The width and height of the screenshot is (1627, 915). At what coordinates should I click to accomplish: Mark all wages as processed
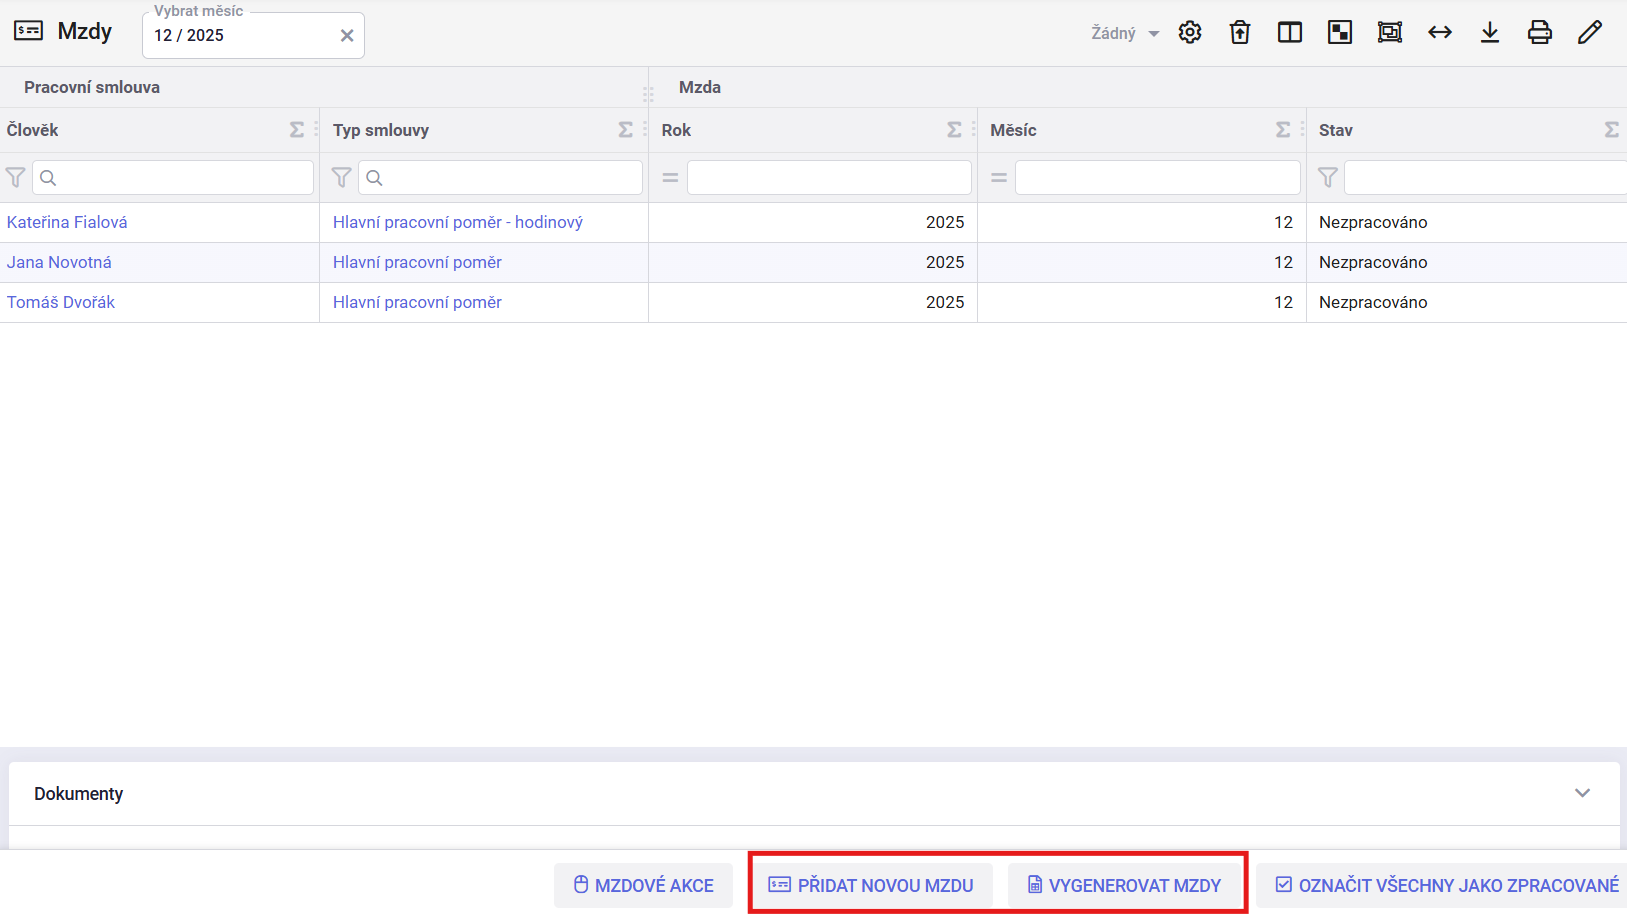click(1447, 885)
